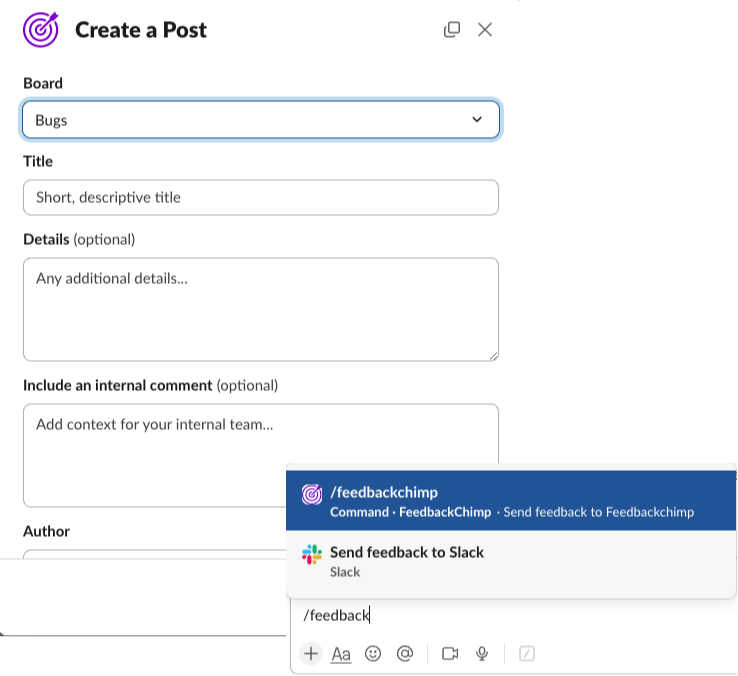The image size is (738, 676).
Task: Toggle text formatting with the Aa icon
Action: click(341, 654)
